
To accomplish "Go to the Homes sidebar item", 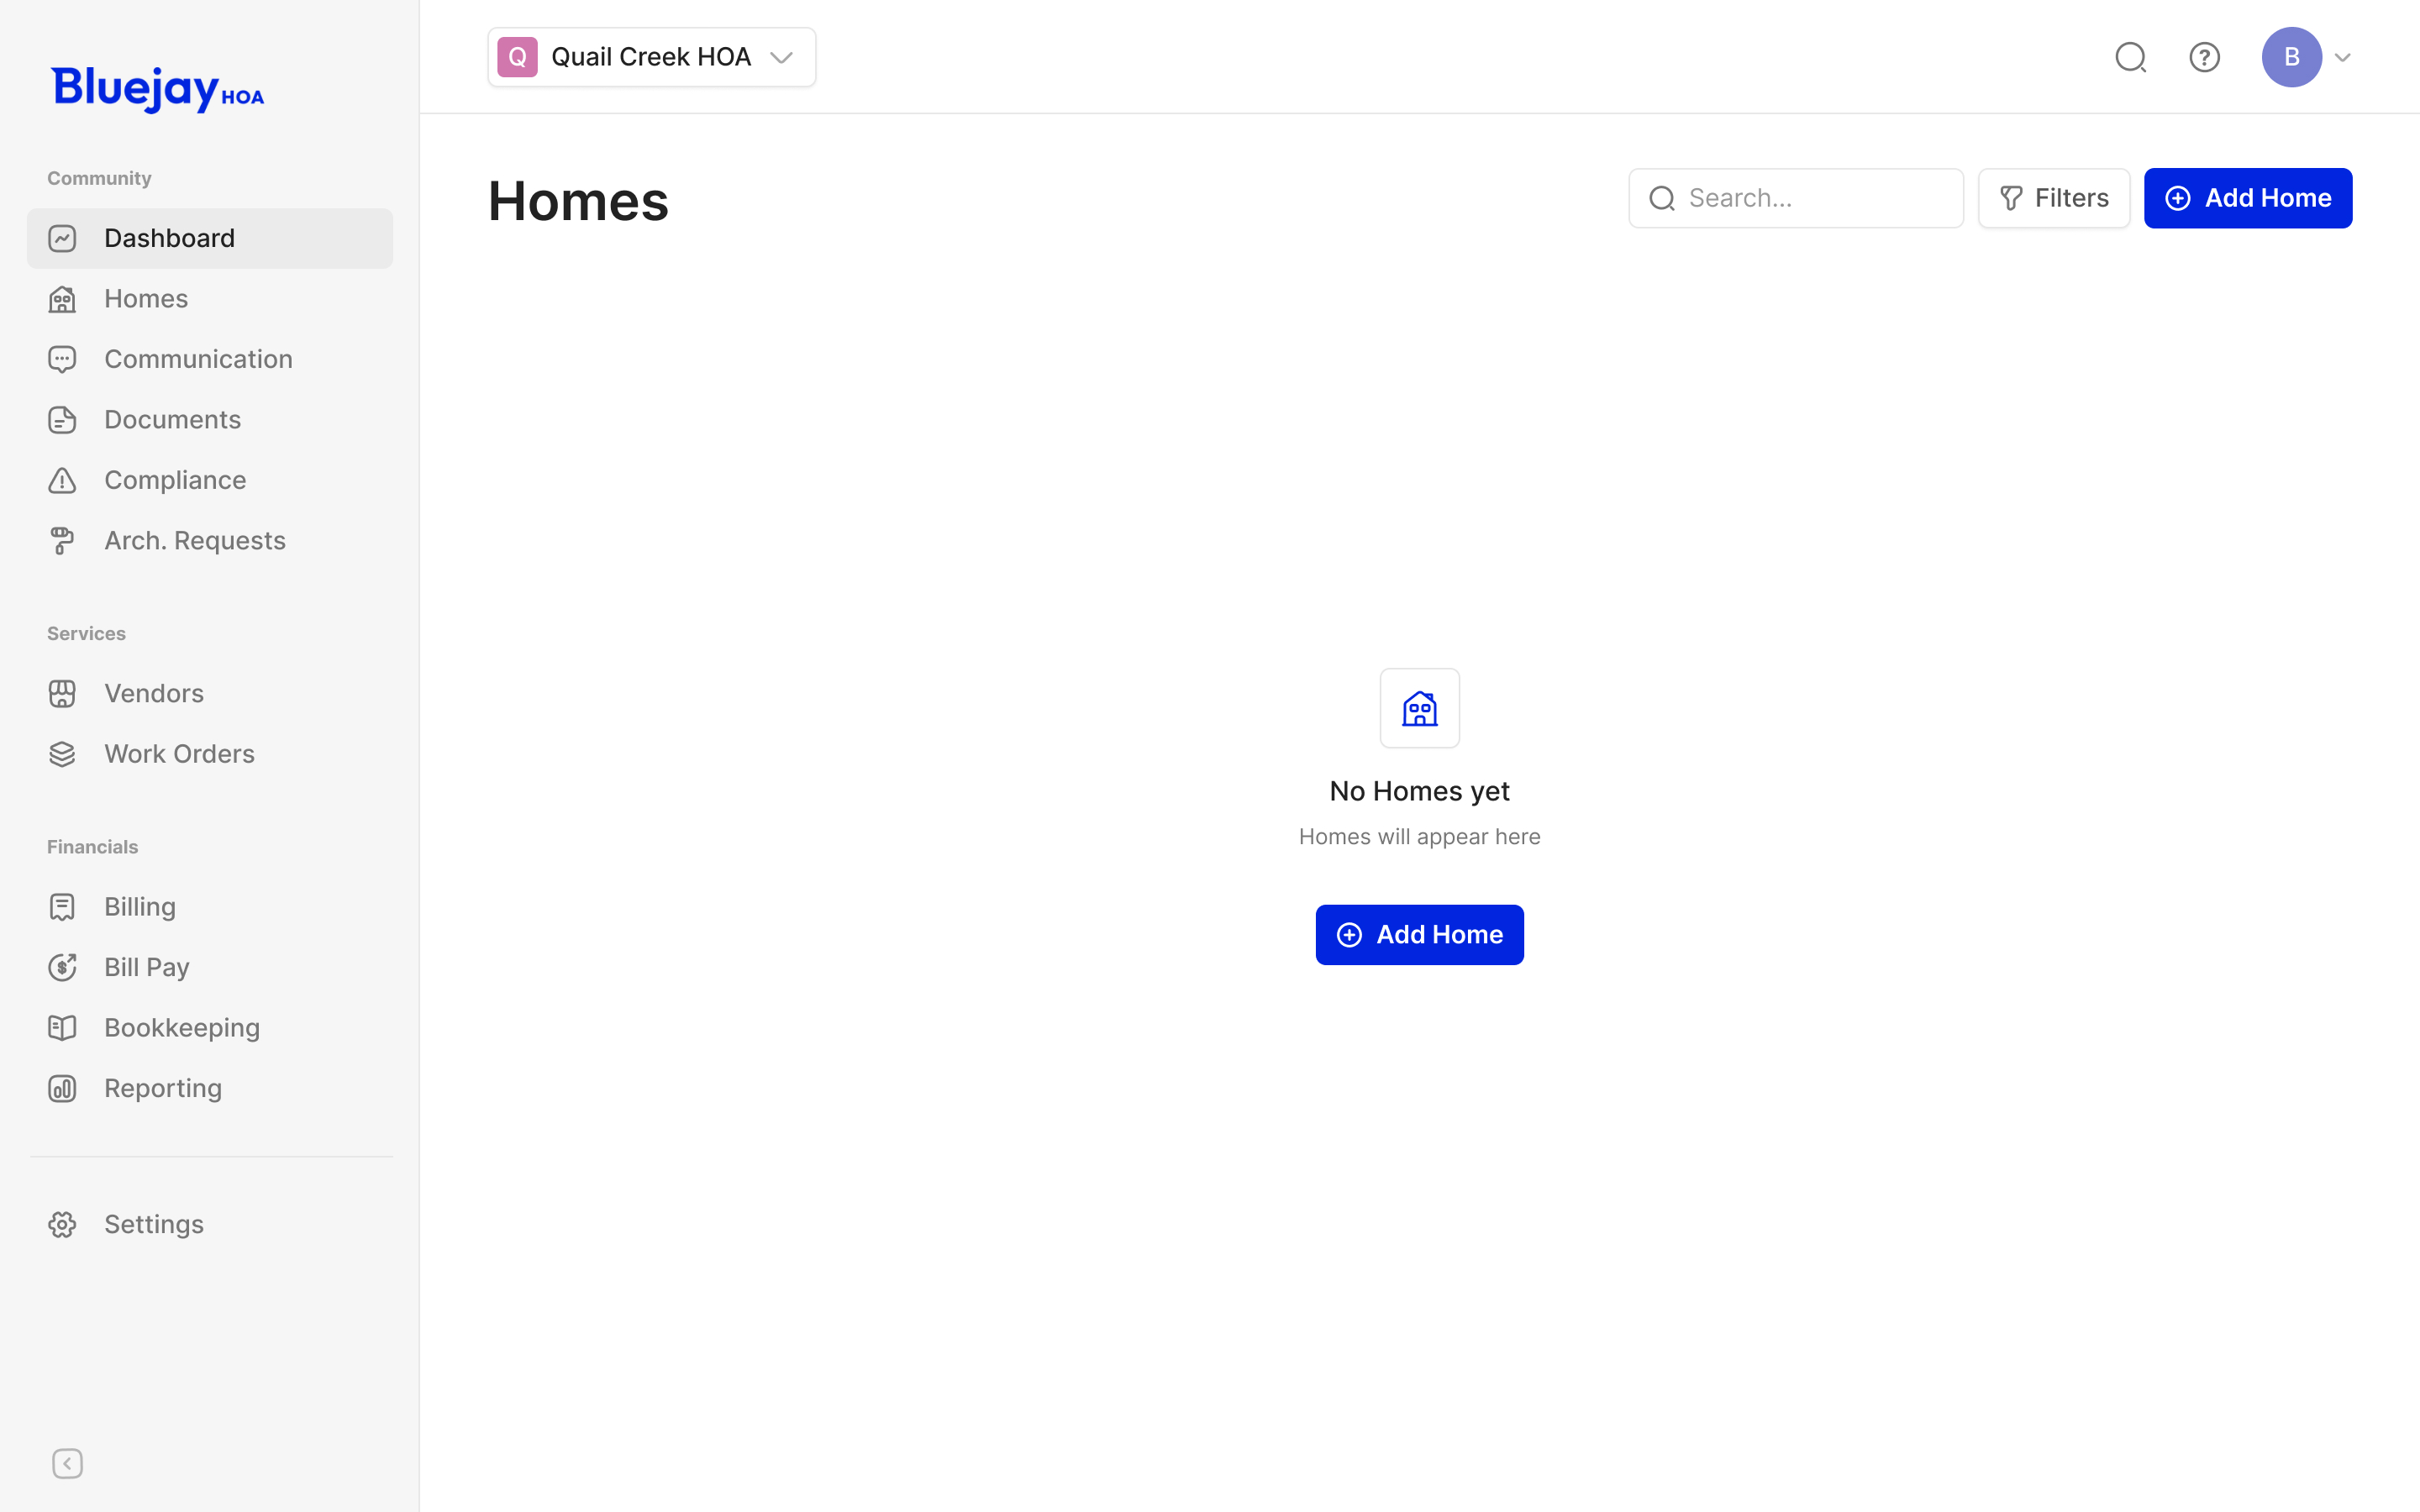I will pos(146,299).
